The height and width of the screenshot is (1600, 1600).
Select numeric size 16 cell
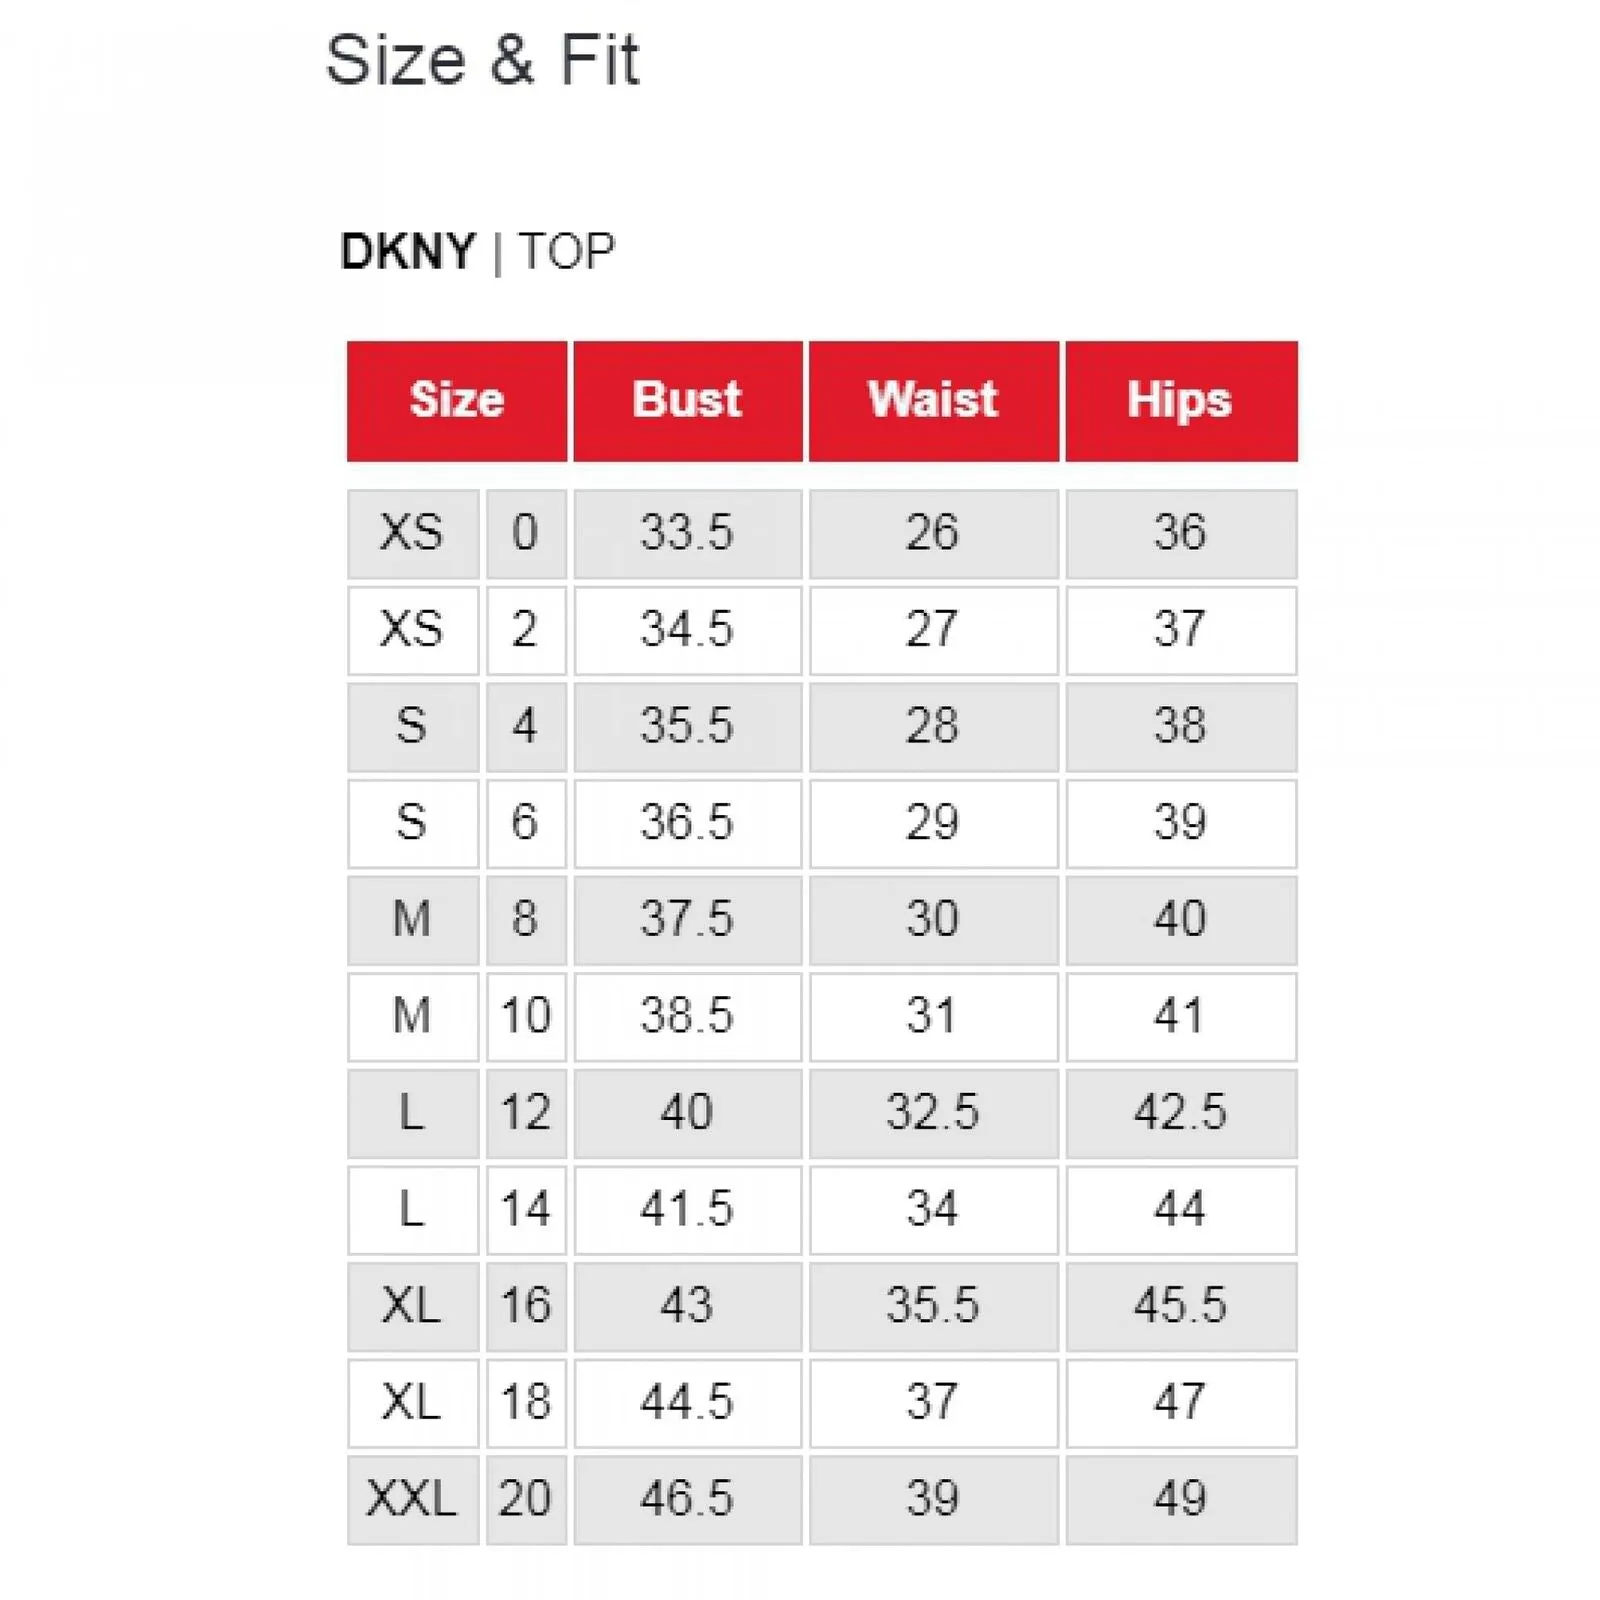click(x=526, y=1307)
